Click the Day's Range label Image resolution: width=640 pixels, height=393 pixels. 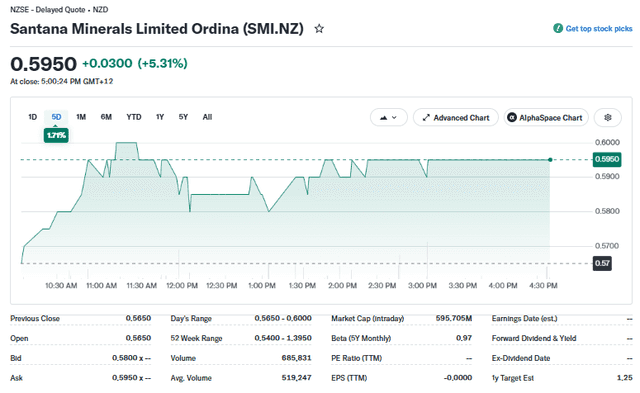191,318
